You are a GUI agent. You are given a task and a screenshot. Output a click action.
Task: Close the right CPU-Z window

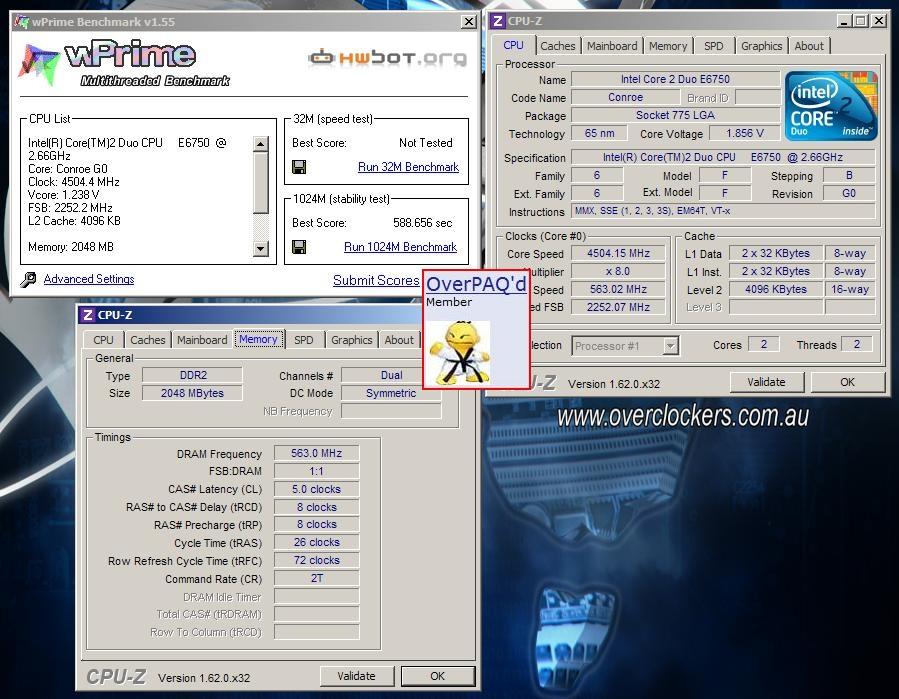(x=878, y=21)
